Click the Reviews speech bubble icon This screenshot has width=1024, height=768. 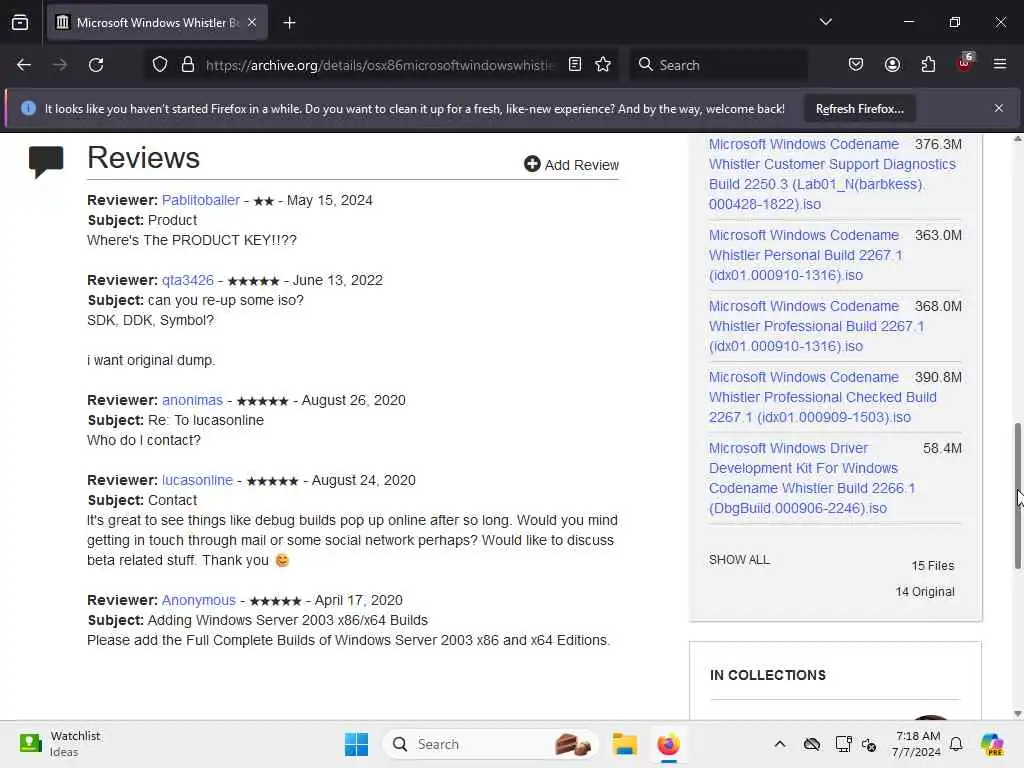coord(46,161)
